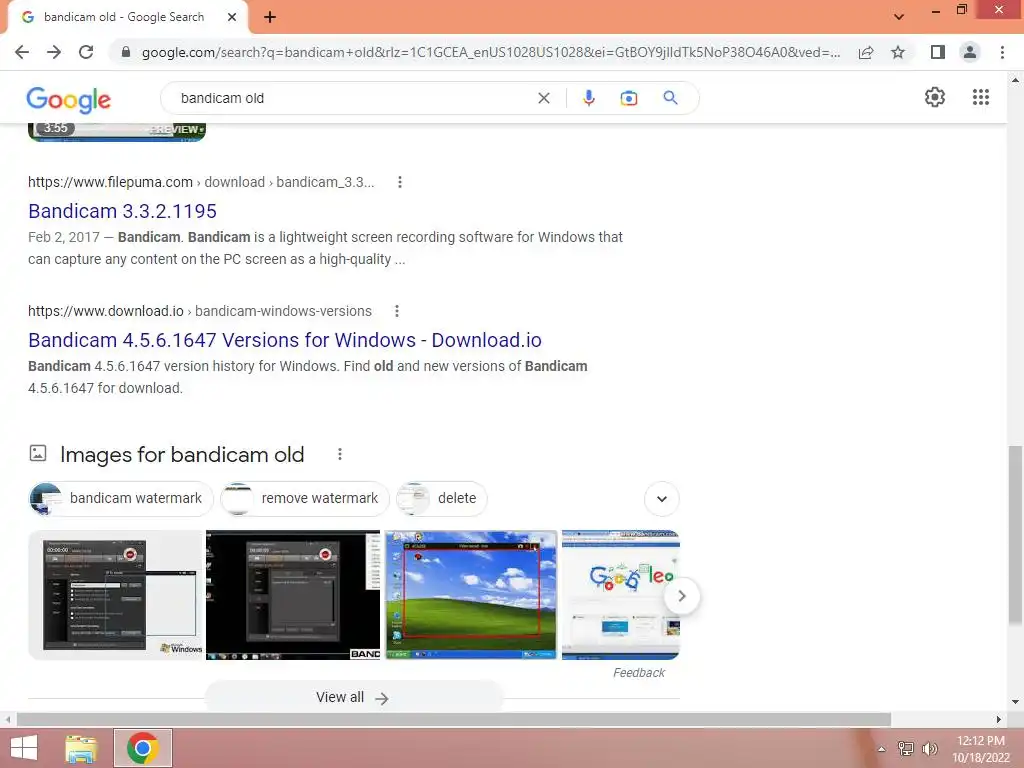1024x768 pixels.
Task: Open the network tray icon
Action: (906, 748)
